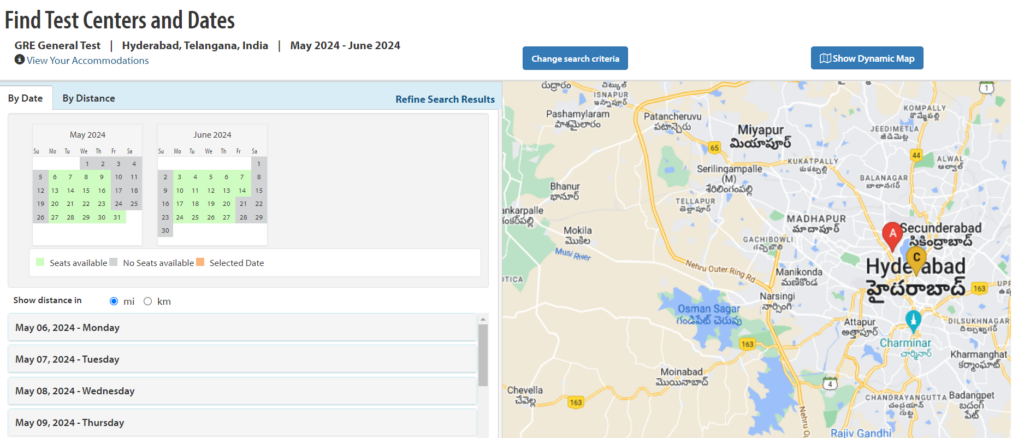The image size is (1024, 438).
Task: Expand May 08, 2024 - Wednesday row
Action: coord(242,391)
